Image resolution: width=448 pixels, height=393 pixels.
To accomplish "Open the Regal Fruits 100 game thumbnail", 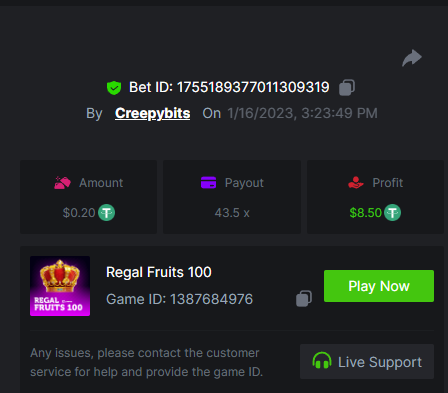I will coord(60,286).
